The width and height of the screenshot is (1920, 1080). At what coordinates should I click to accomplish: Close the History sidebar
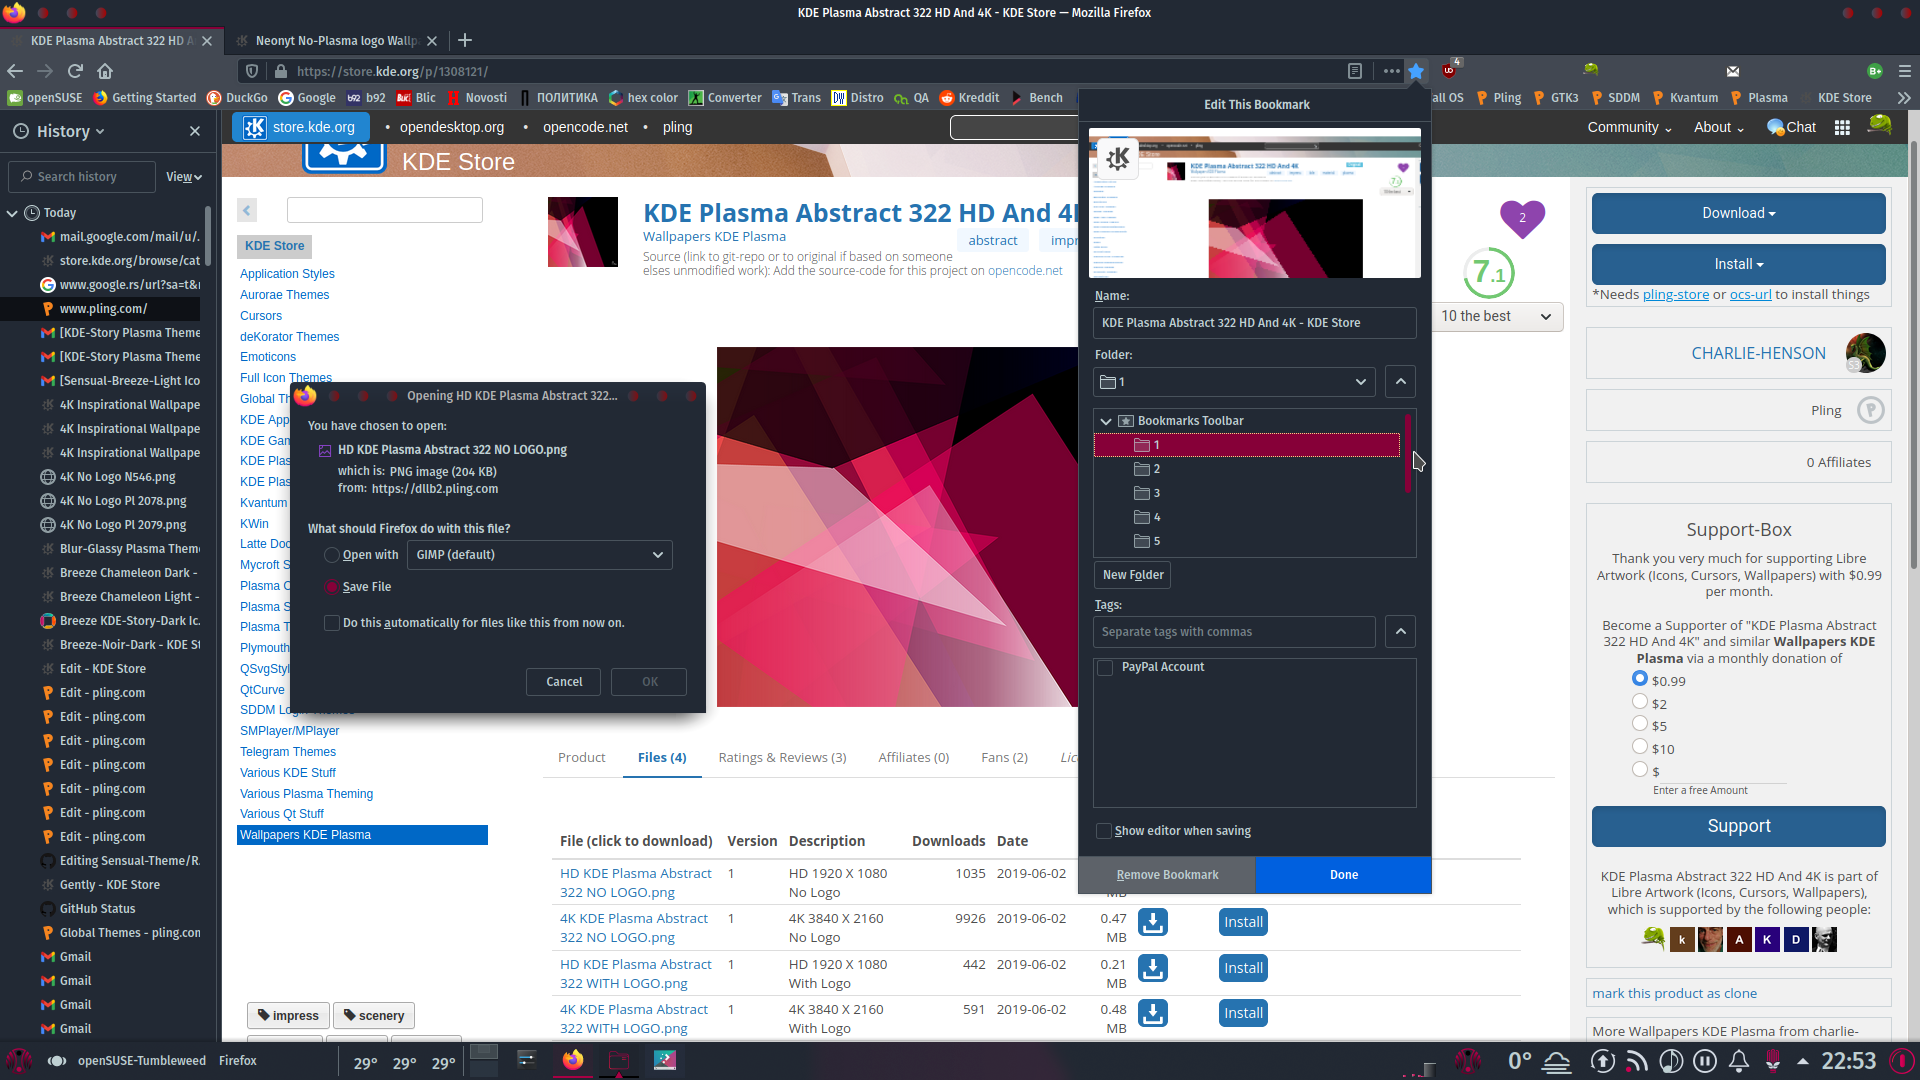coord(195,131)
